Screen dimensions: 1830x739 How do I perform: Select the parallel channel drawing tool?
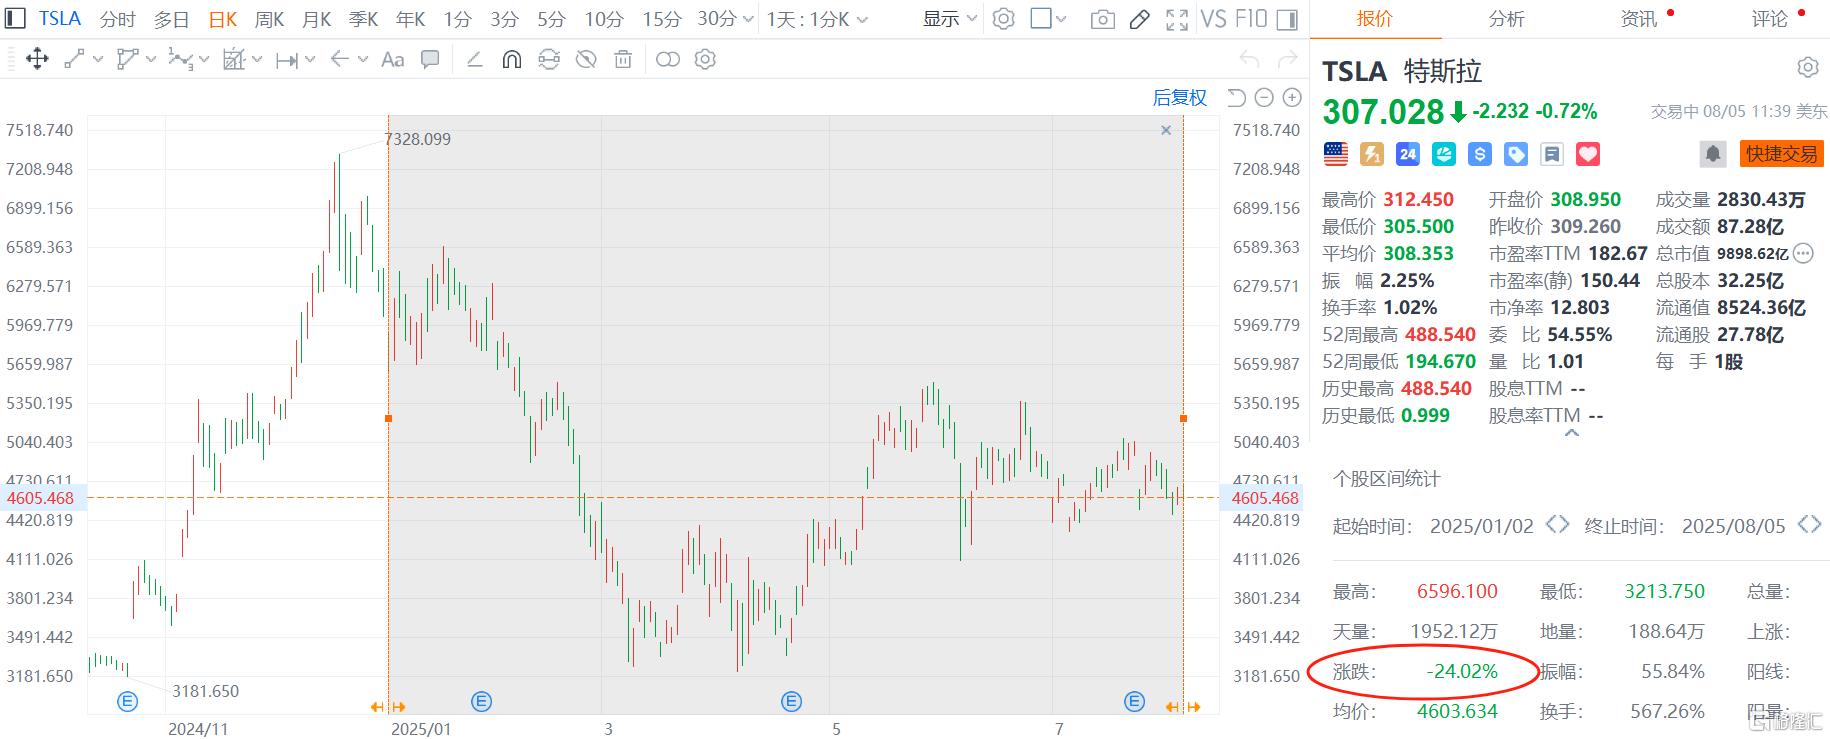(127, 60)
